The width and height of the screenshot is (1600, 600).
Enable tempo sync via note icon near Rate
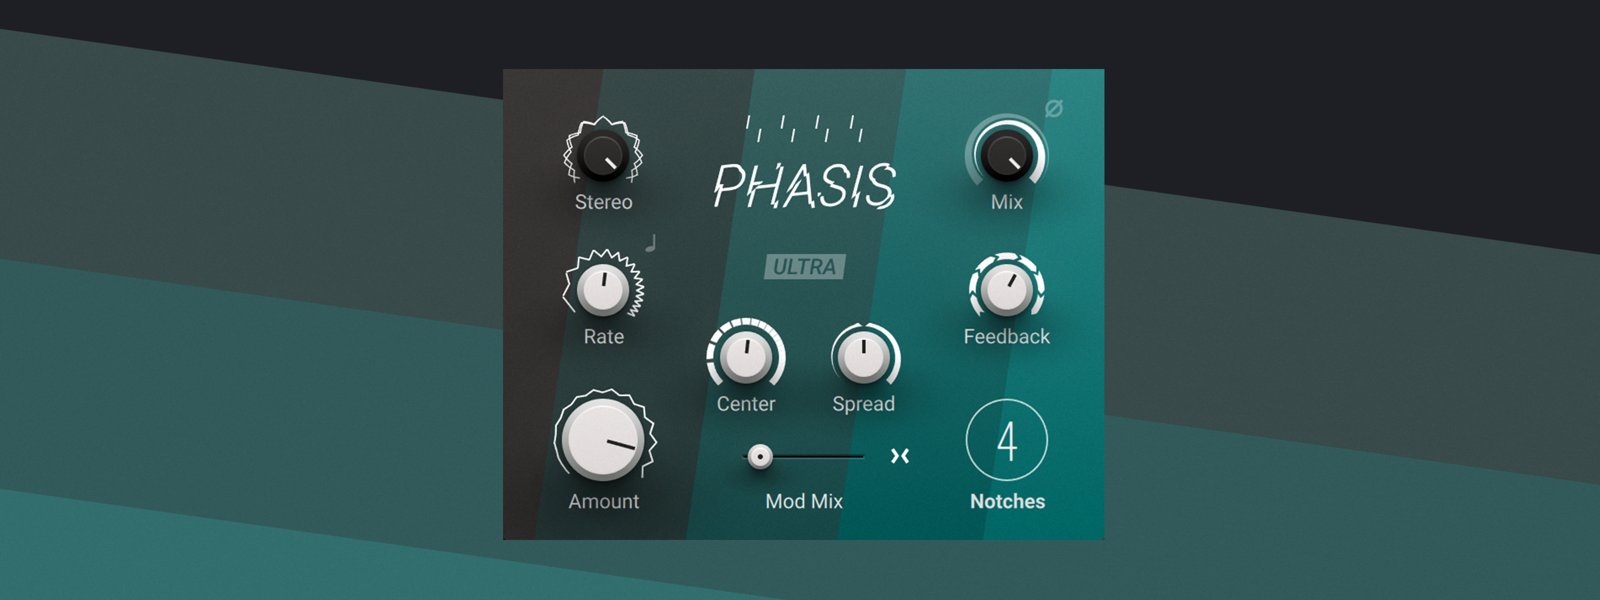[x=651, y=243]
